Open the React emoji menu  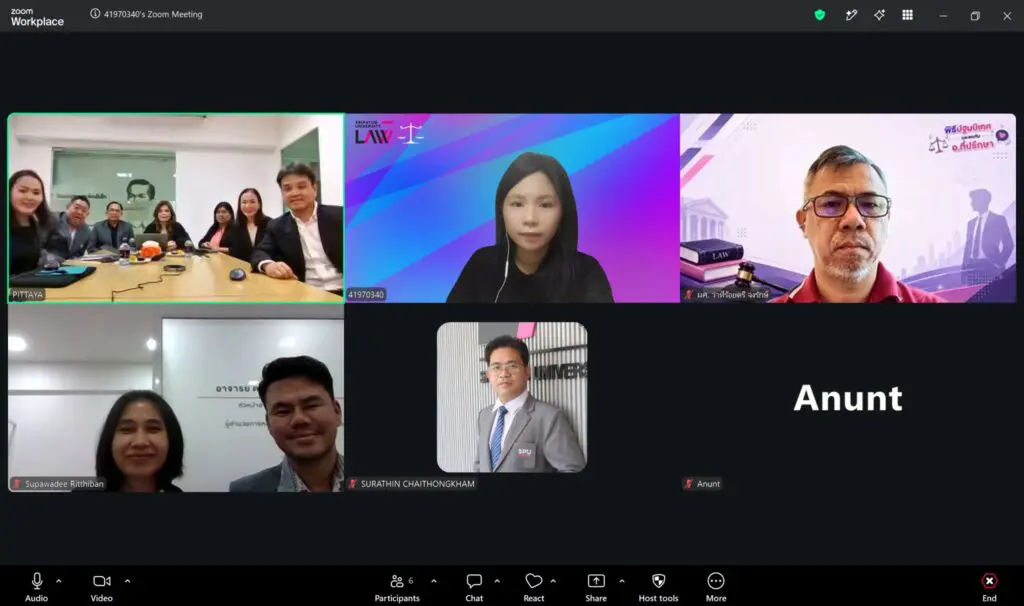(534, 586)
